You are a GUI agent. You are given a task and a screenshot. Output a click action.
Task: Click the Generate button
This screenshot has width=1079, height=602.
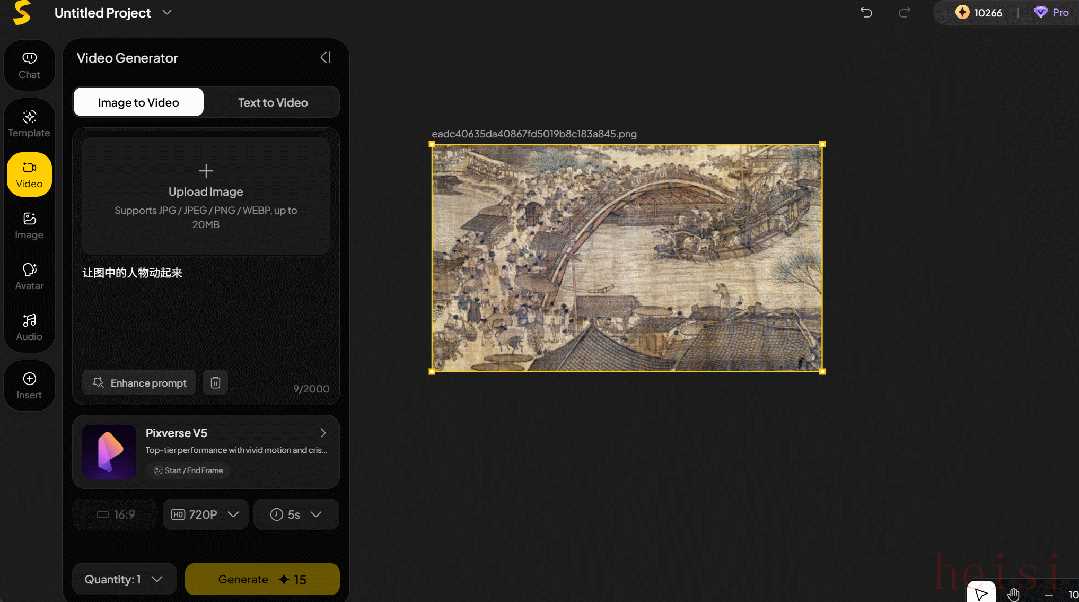click(262, 579)
